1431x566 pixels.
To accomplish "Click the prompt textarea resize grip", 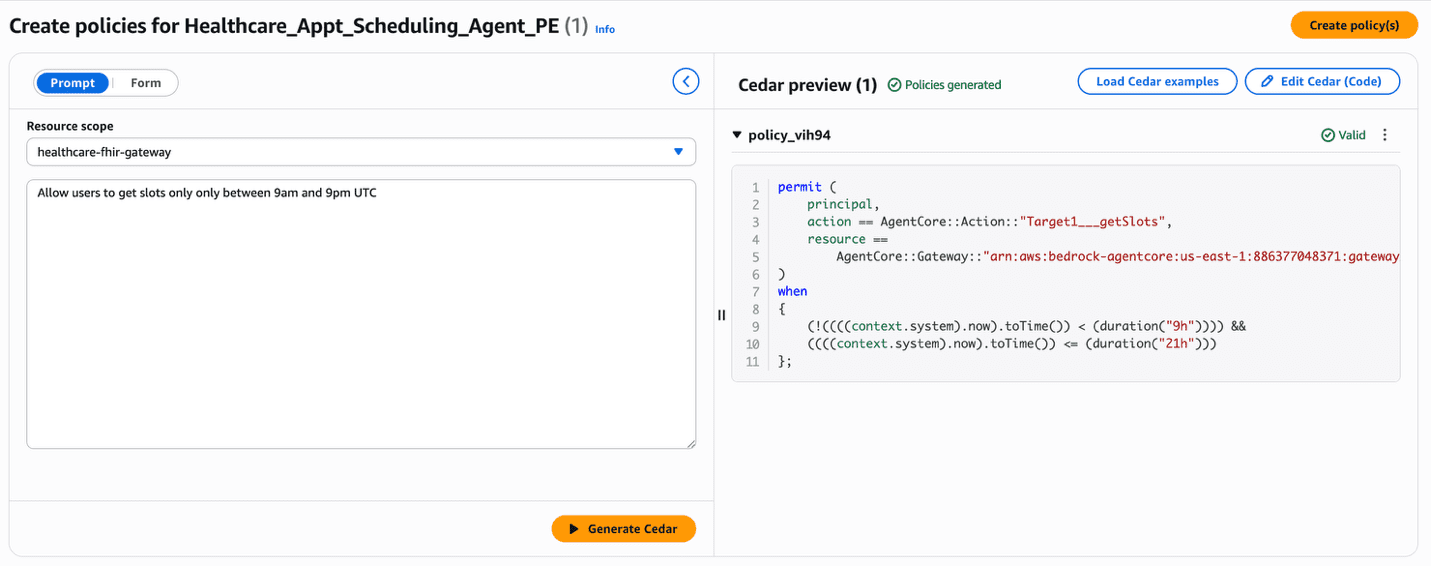I will tap(690, 443).
